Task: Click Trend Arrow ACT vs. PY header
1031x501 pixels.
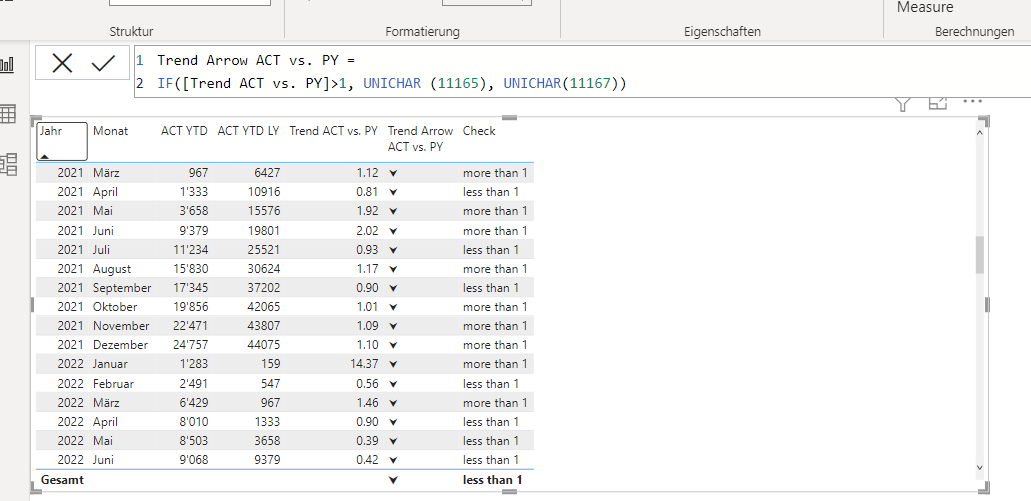Action: click(x=420, y=139)
